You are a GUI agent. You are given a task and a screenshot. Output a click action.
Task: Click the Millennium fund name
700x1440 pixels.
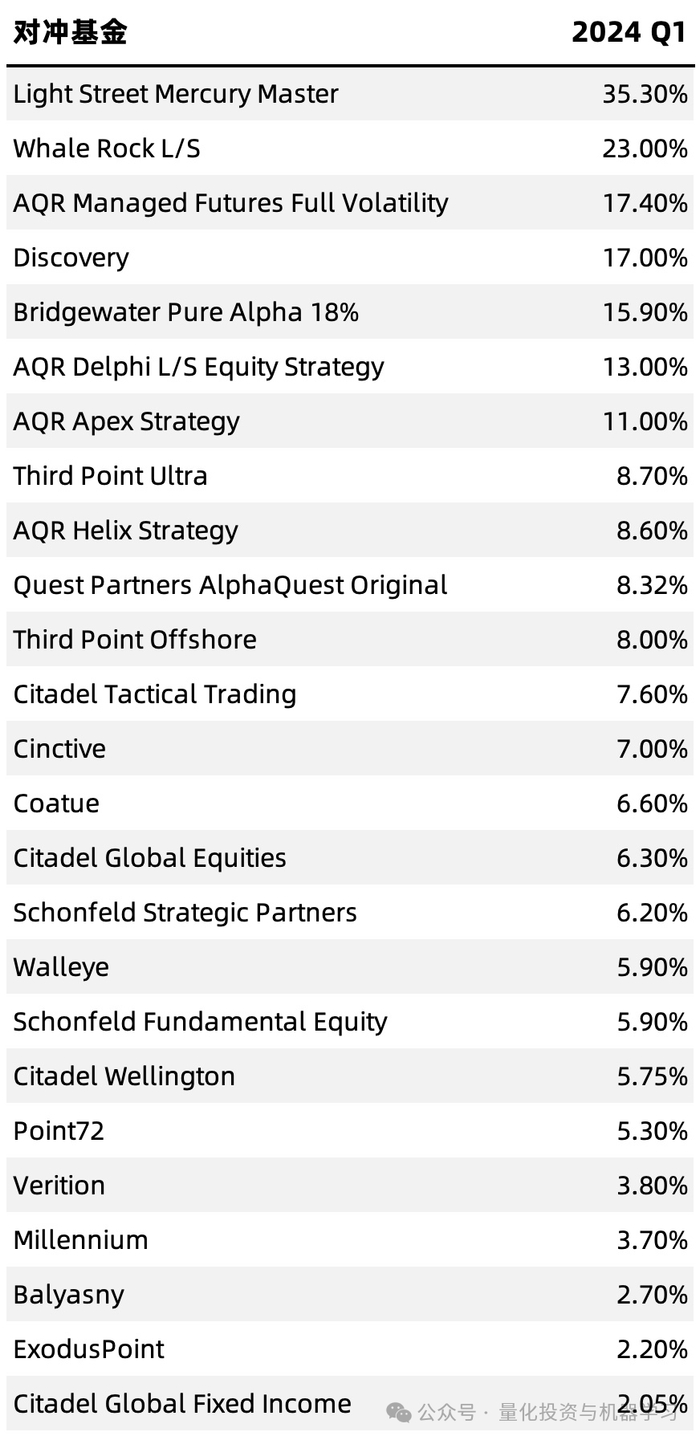pos(80,1240)
